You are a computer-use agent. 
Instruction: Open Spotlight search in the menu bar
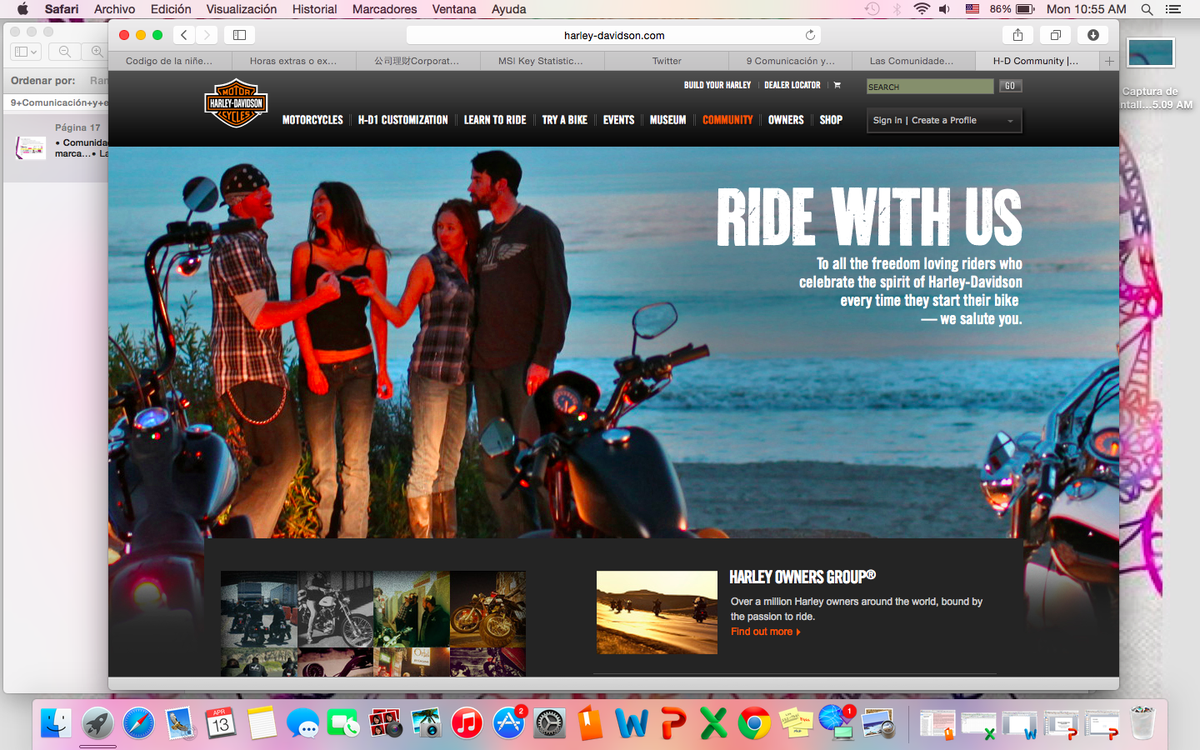click(x=1147, y=9)
